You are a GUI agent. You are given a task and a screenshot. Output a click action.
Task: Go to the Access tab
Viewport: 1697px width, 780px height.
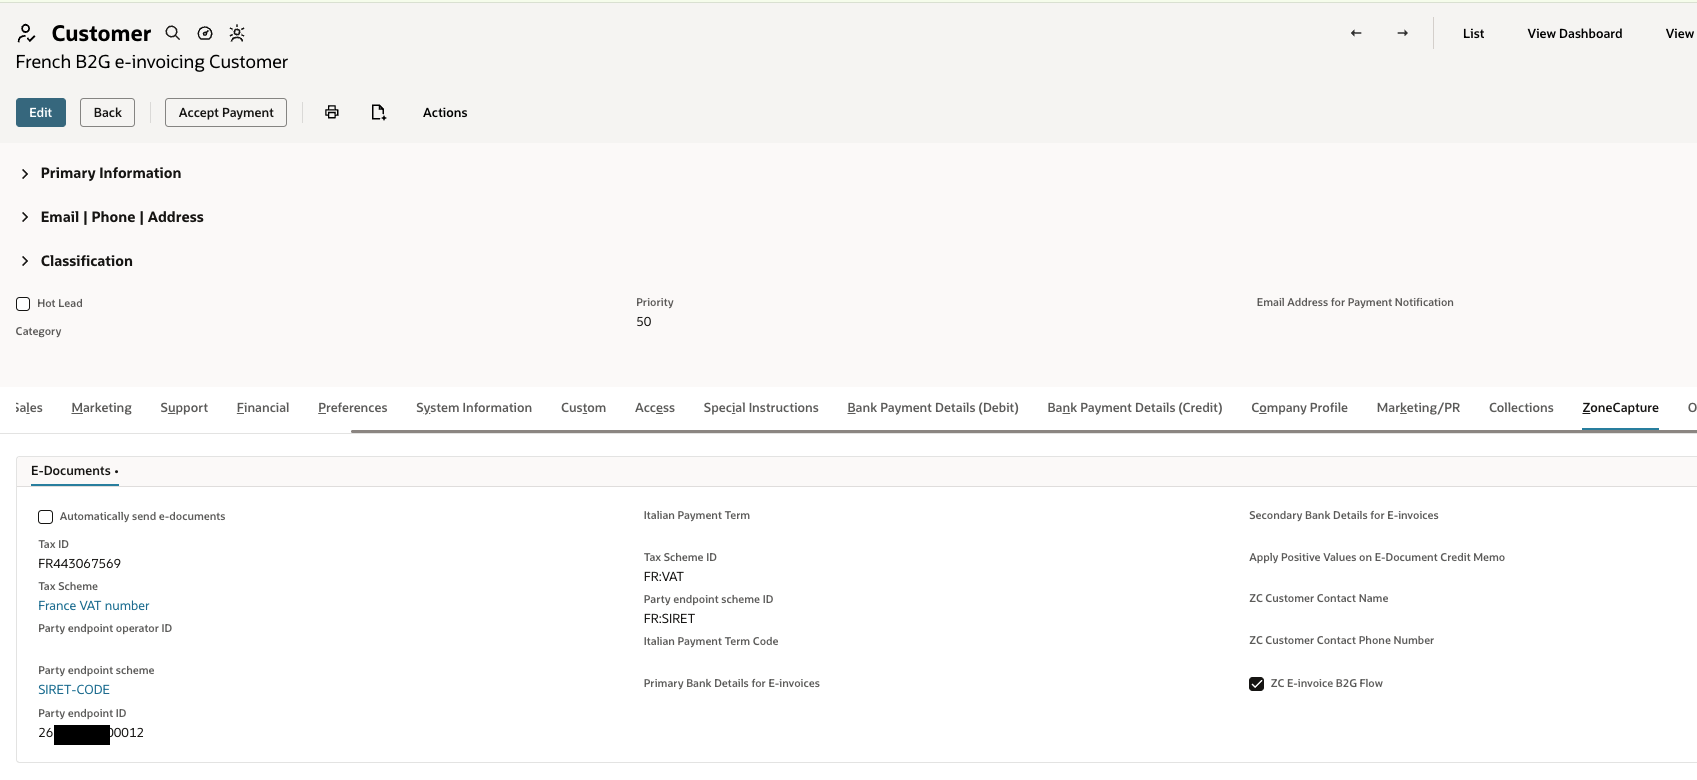point(655,408)
